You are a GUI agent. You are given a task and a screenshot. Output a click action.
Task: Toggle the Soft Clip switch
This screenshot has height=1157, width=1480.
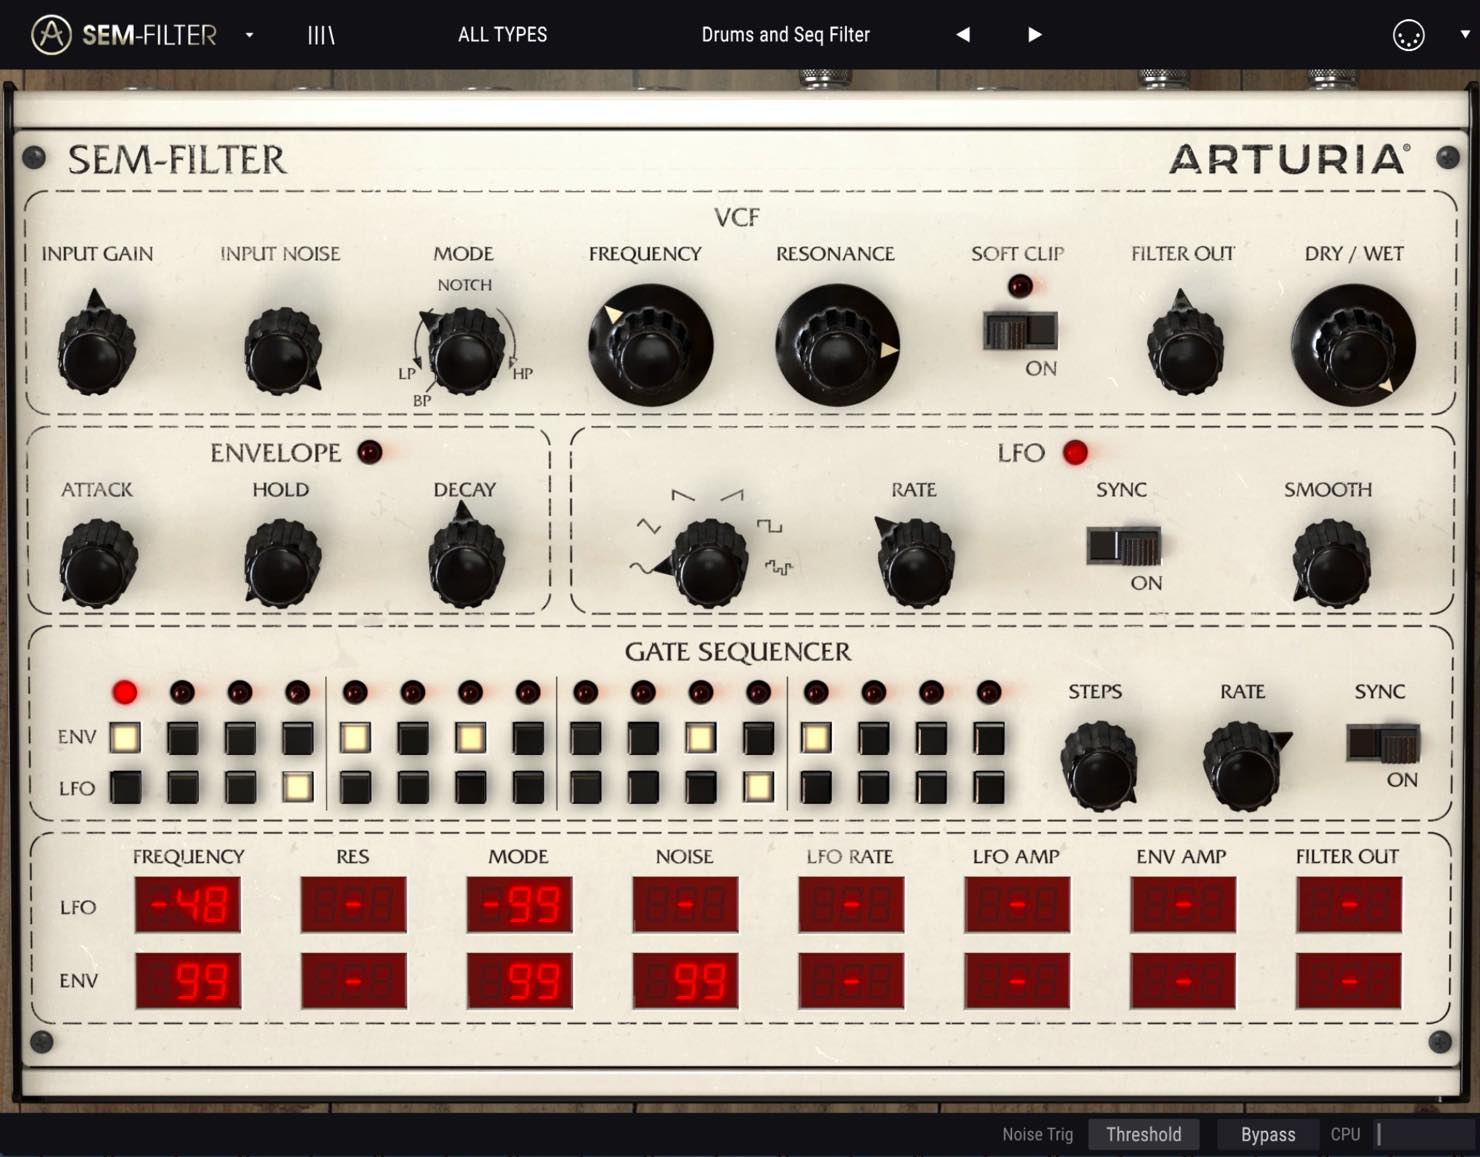1020,330
